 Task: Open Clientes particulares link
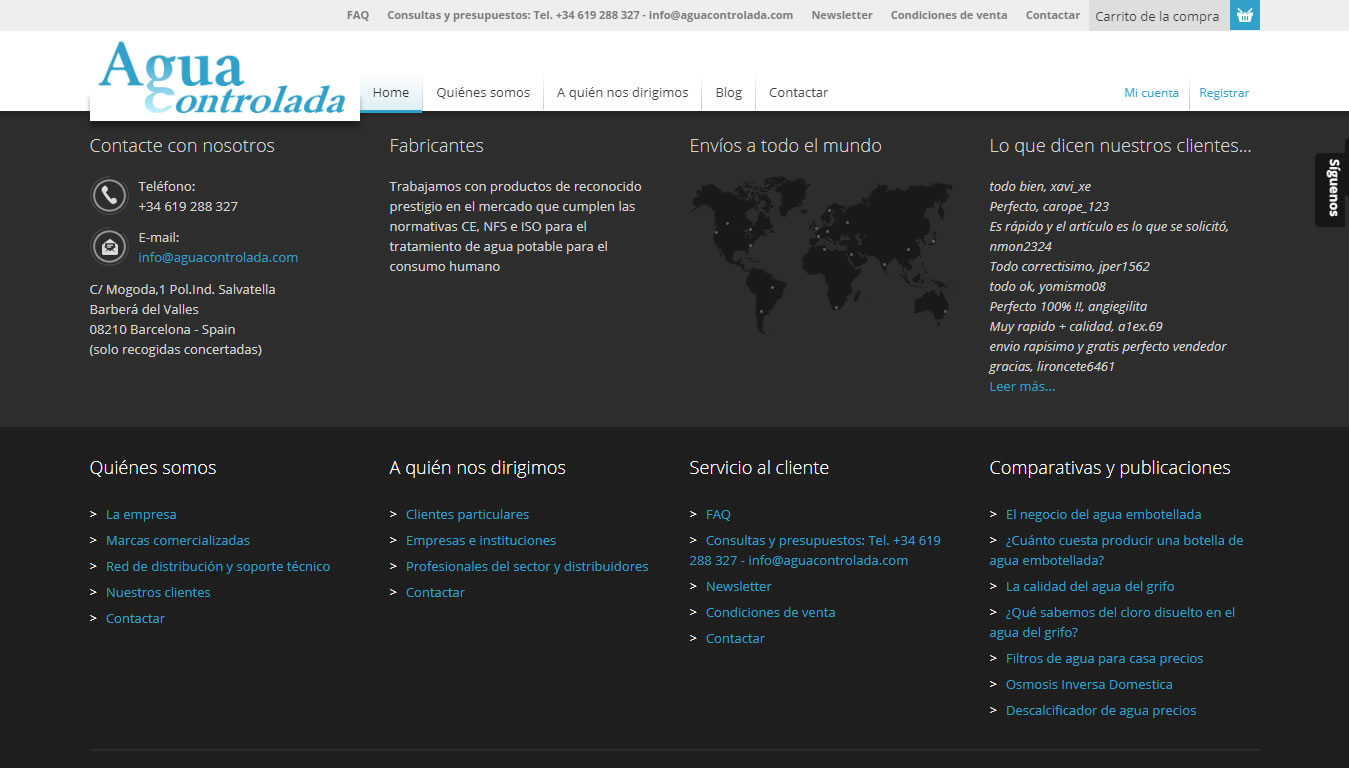[467, 514]
